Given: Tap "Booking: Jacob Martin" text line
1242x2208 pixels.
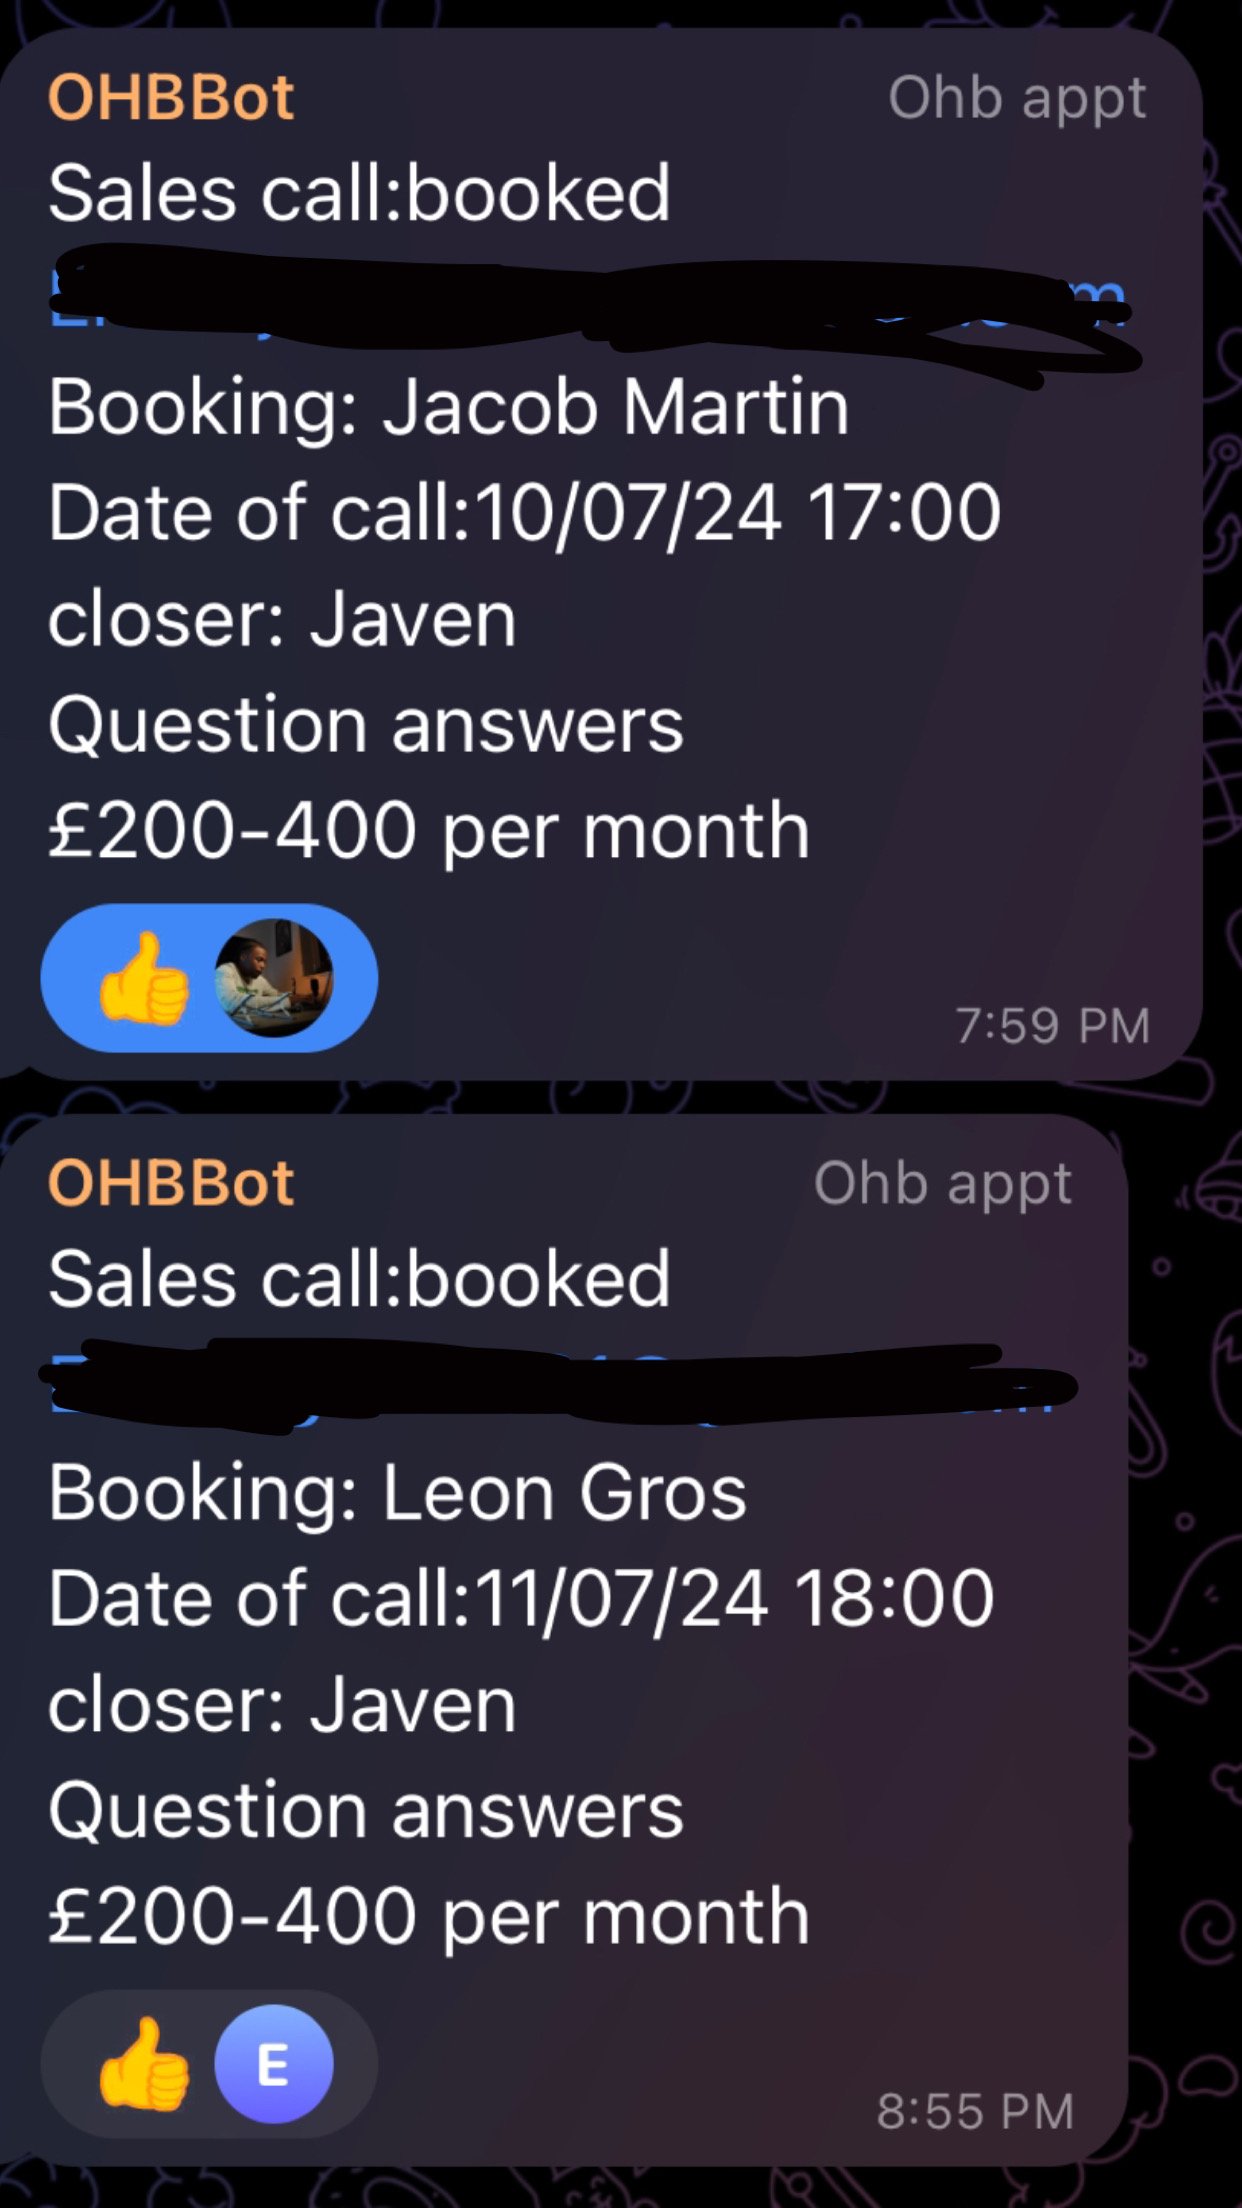Looking at the screenshot, I should [x=449, y=407].
